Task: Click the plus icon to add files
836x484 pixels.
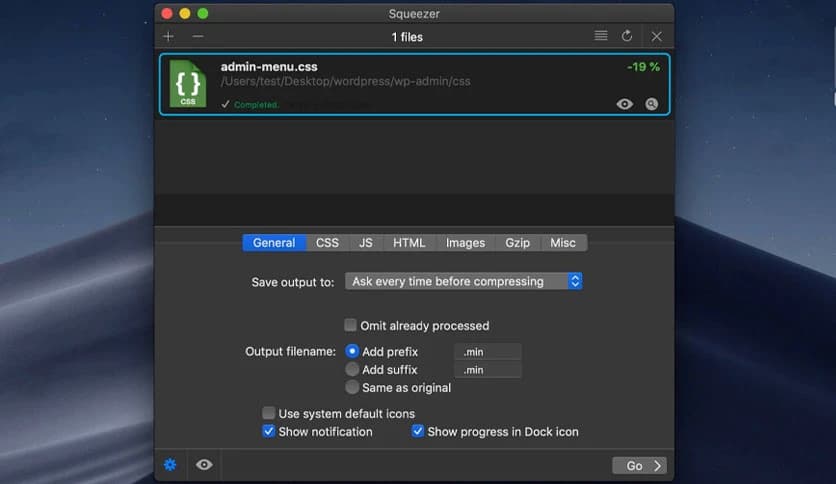Action: (x=168, y=36)
